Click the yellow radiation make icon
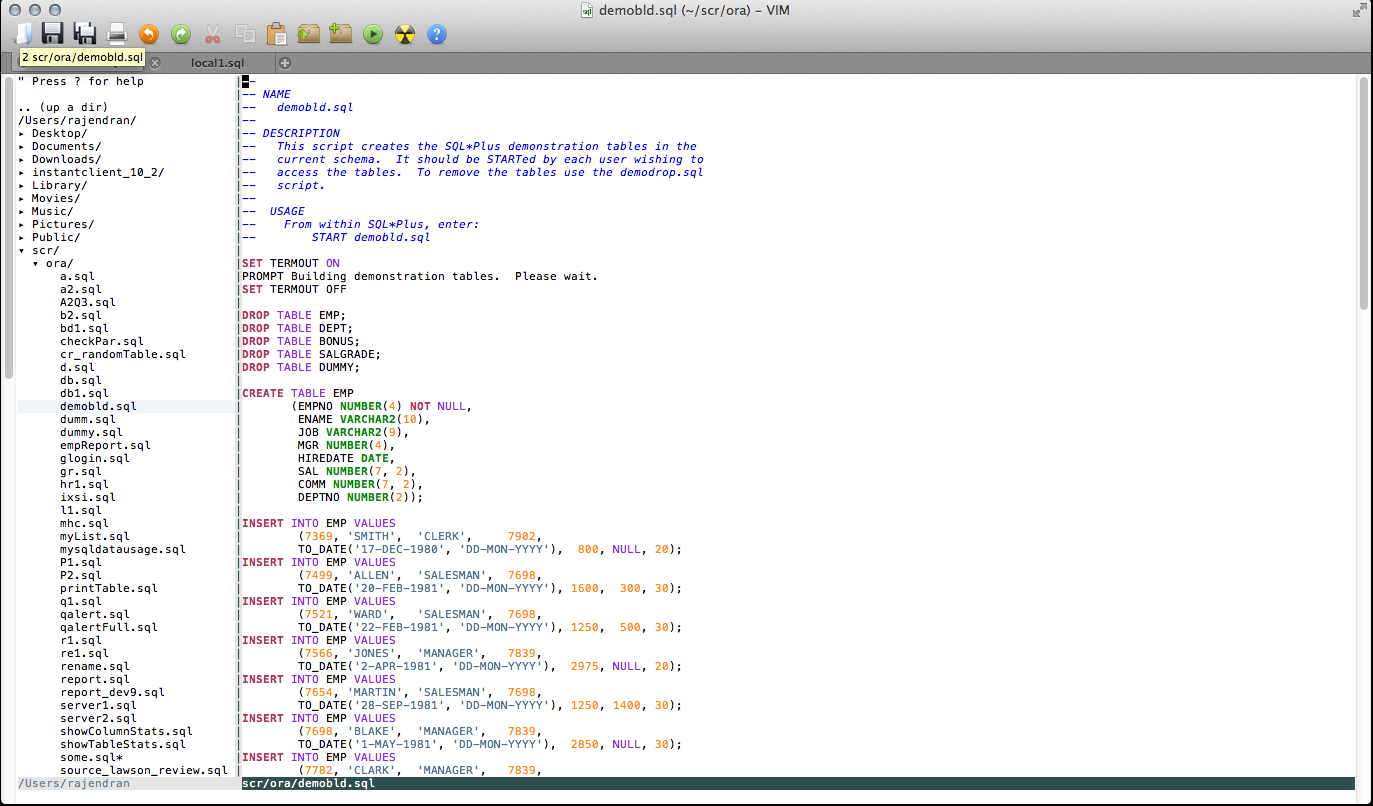The image size is (1373, 806). point(405,34)
